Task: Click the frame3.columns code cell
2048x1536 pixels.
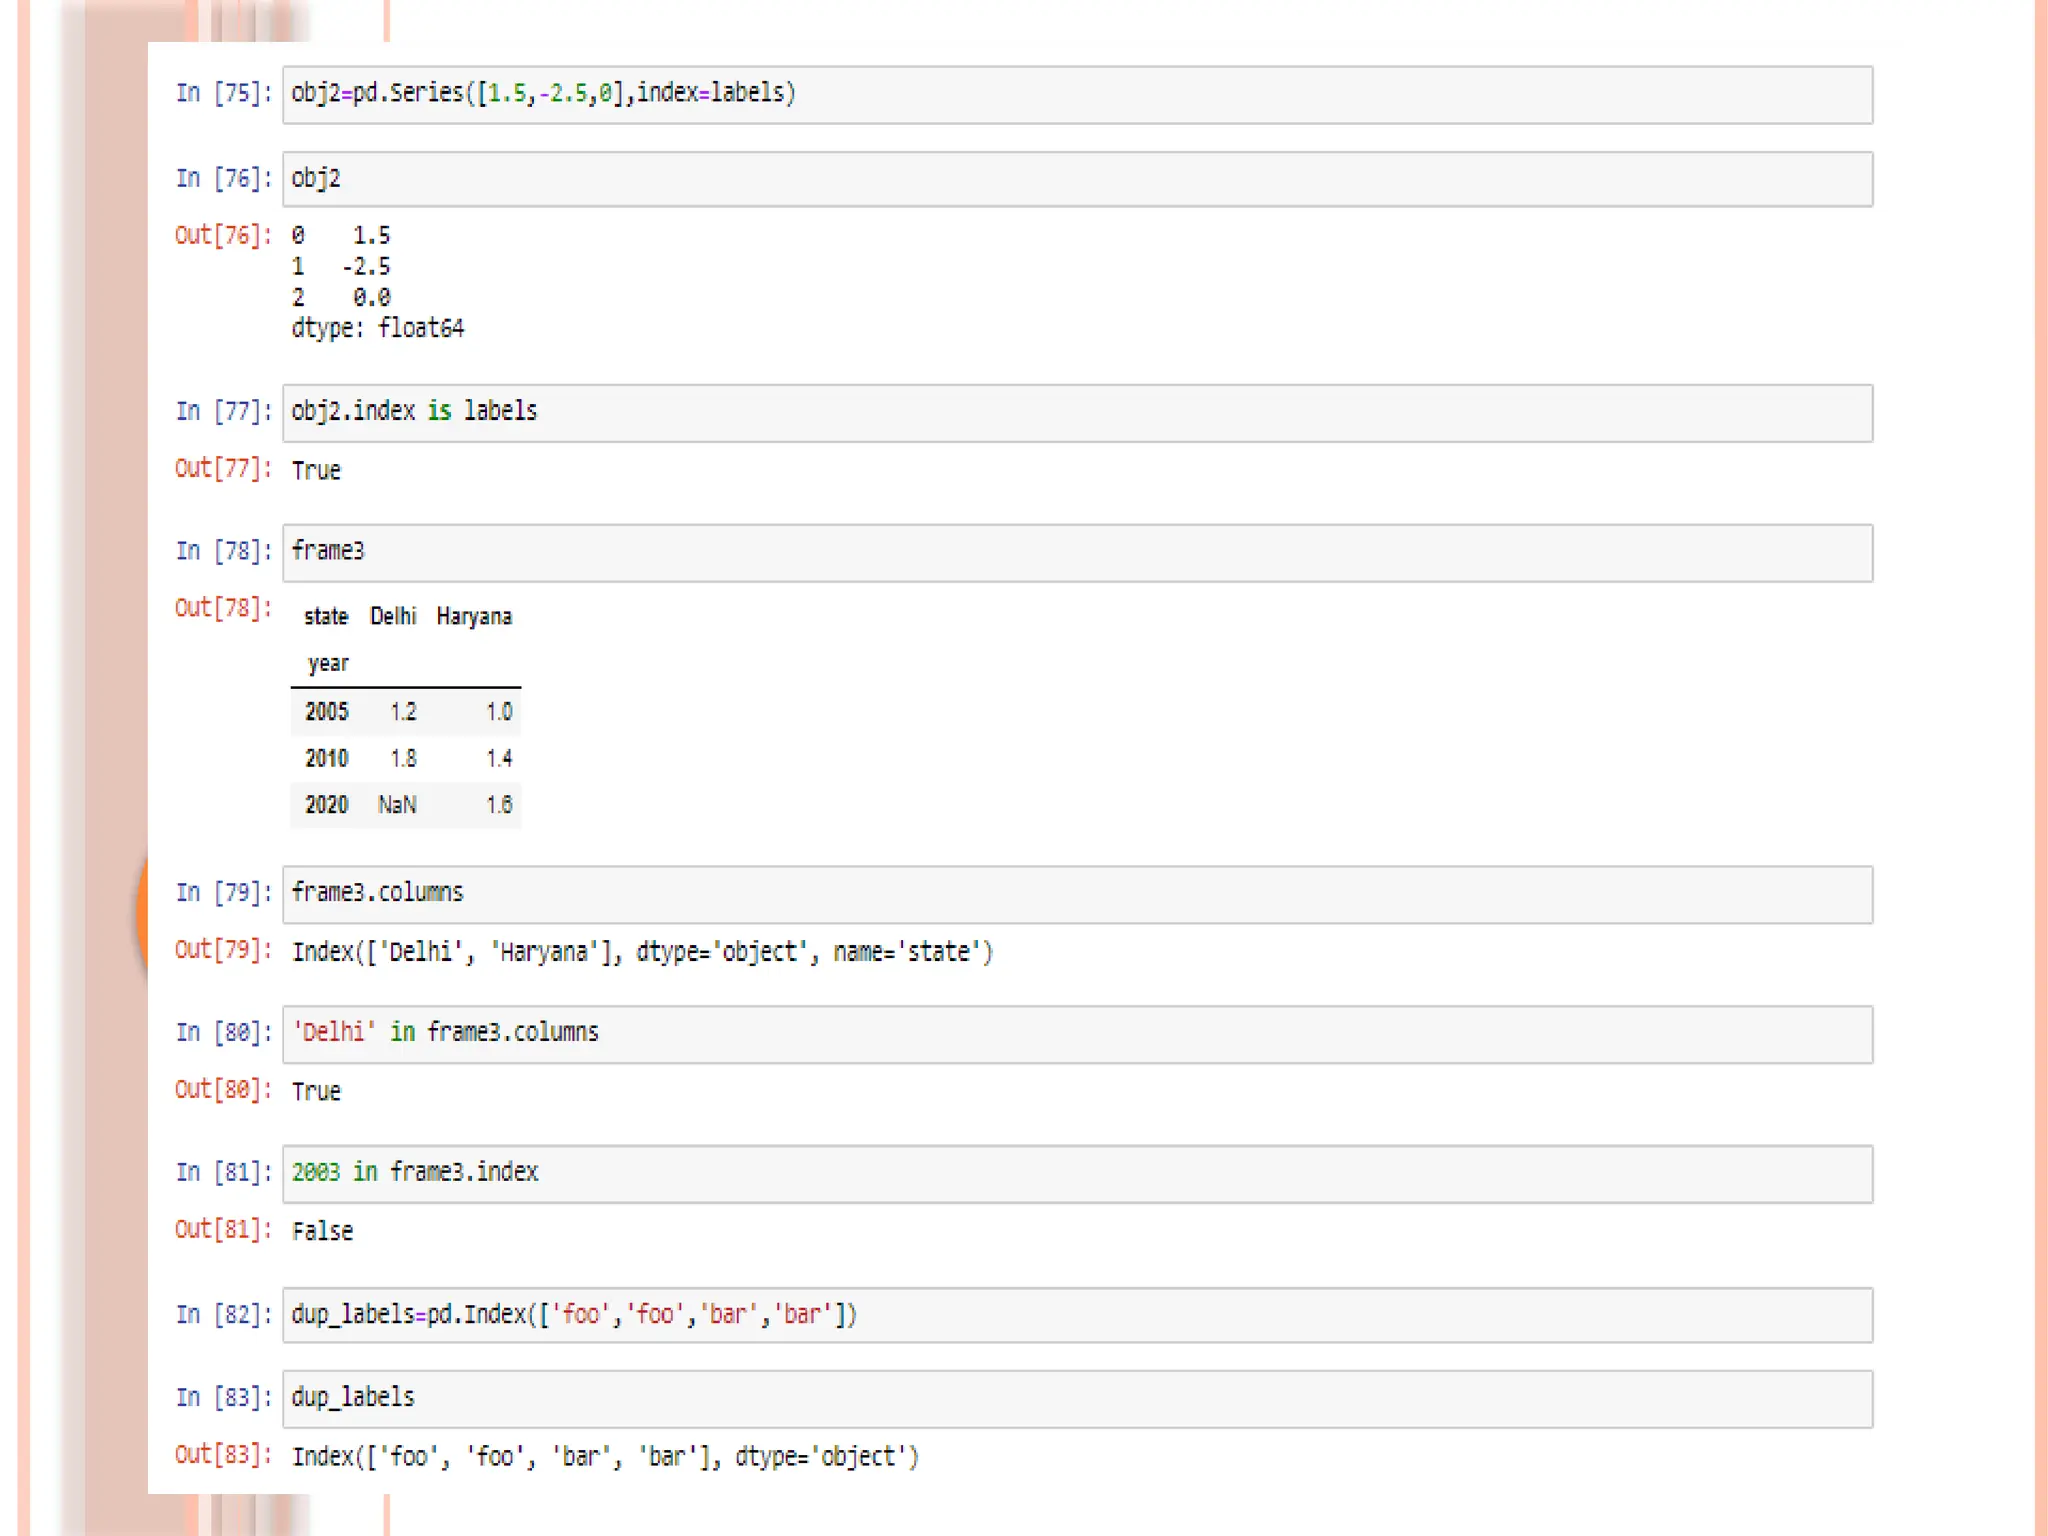Action: [x=1077, y=895]
